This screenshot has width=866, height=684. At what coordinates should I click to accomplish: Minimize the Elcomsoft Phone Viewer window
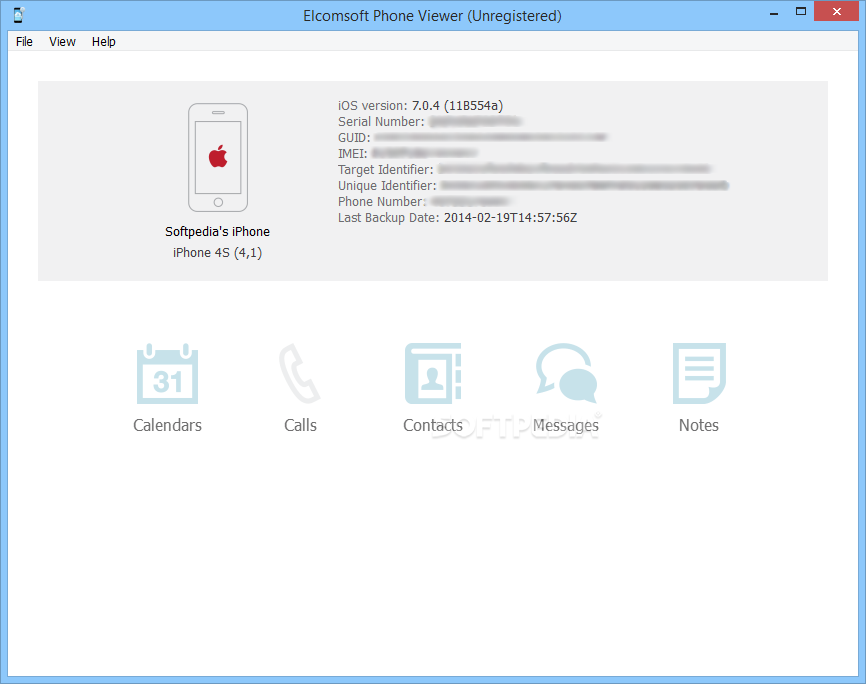774,12
